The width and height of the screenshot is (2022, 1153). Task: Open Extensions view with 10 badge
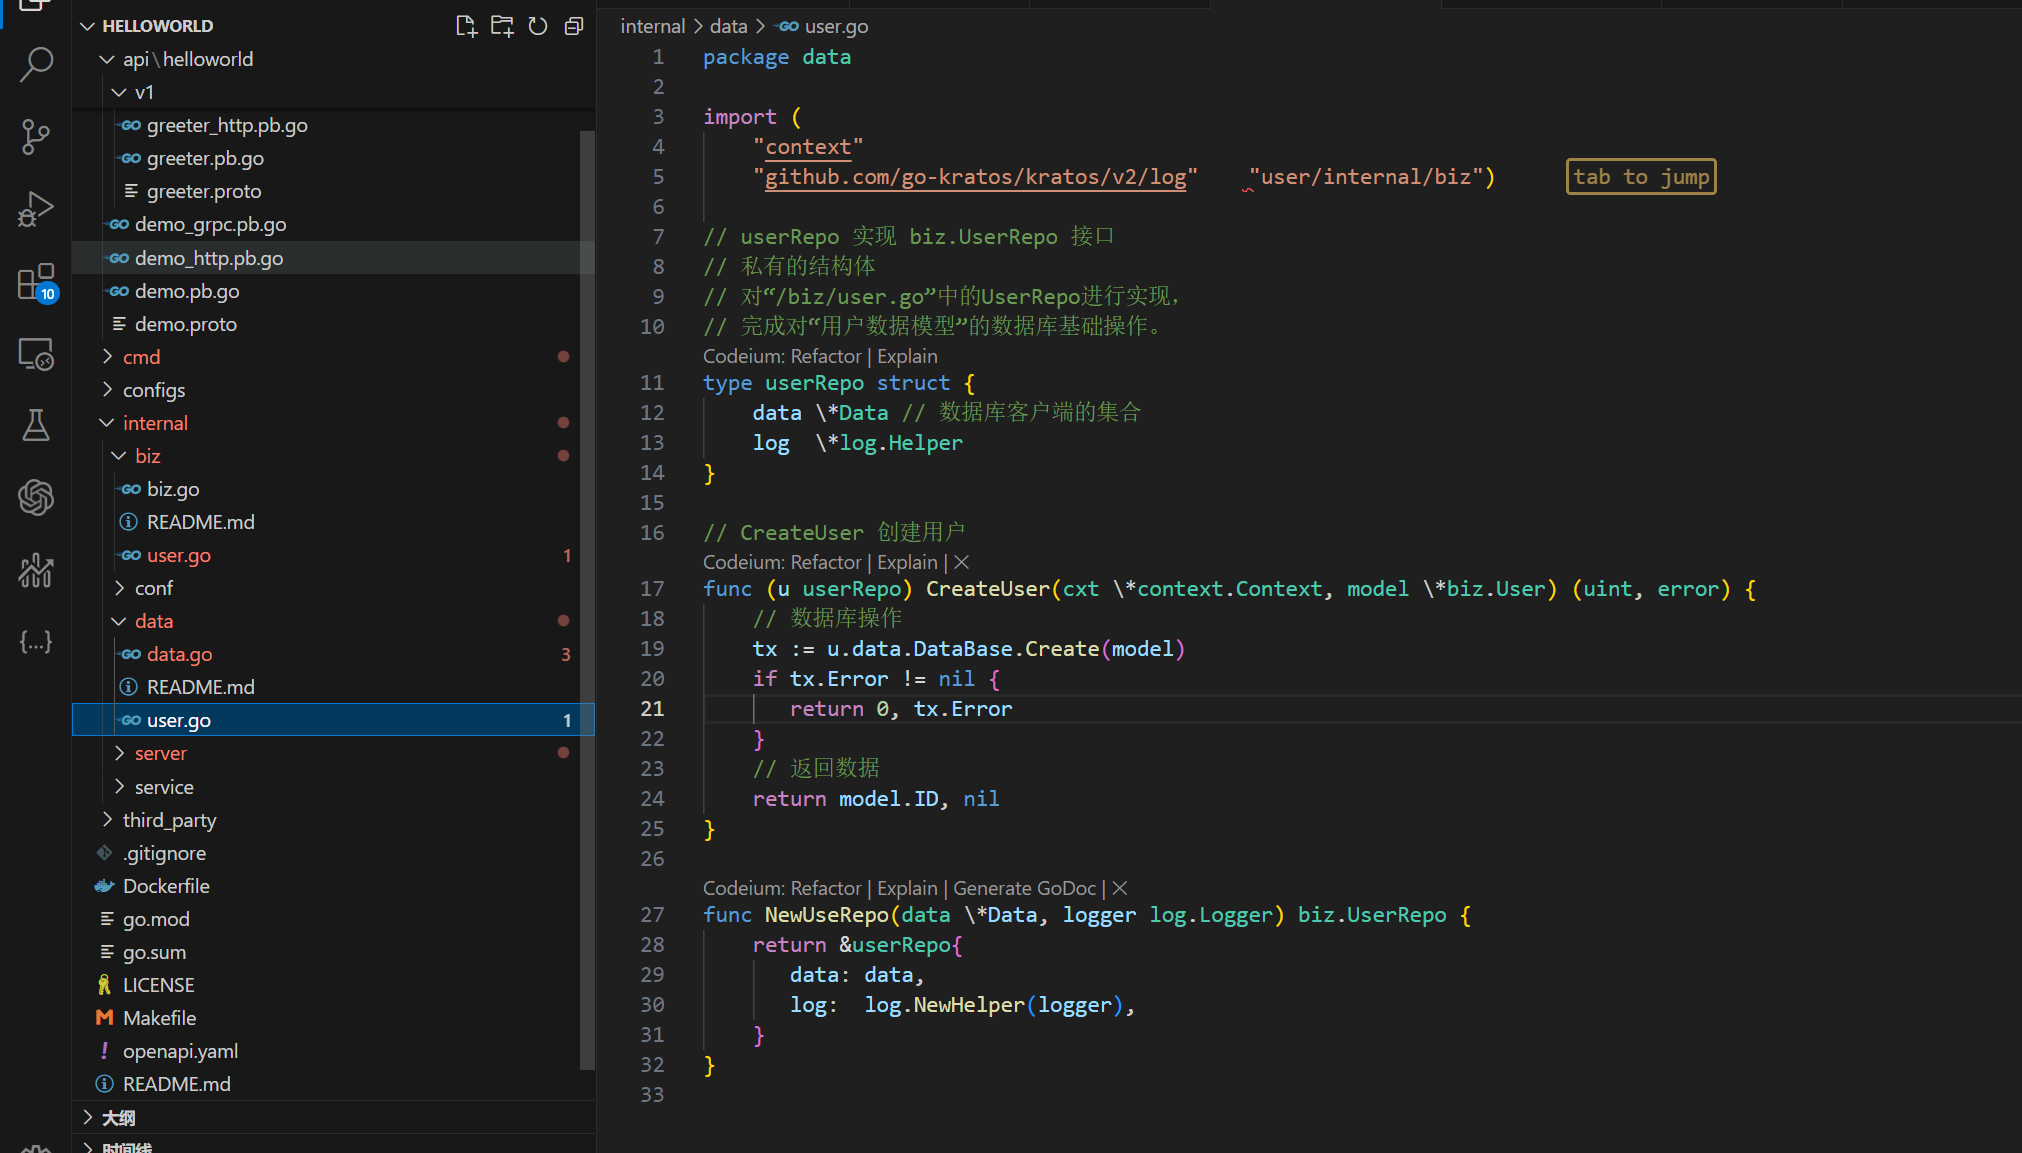[36, 282]
